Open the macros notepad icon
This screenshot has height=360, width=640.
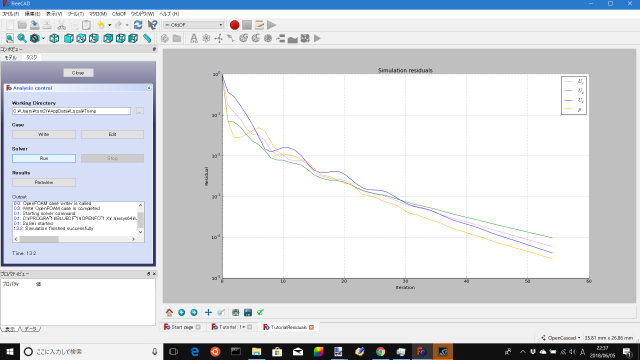[259, 25]
